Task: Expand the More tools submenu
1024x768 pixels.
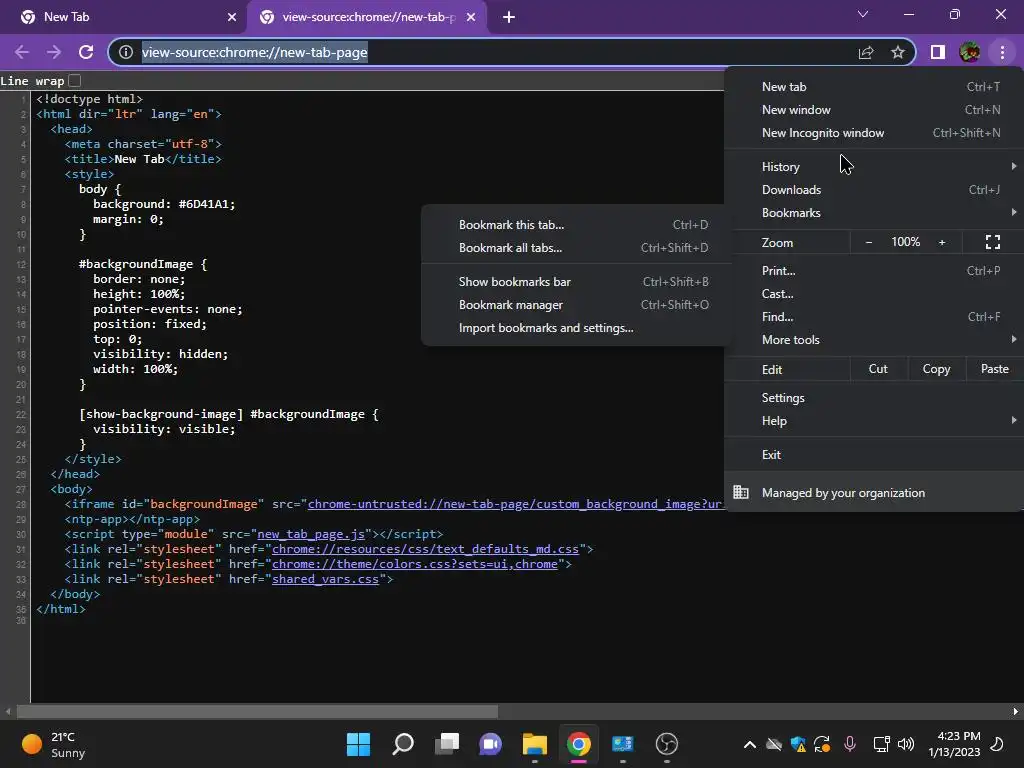Action: [874, 340]
